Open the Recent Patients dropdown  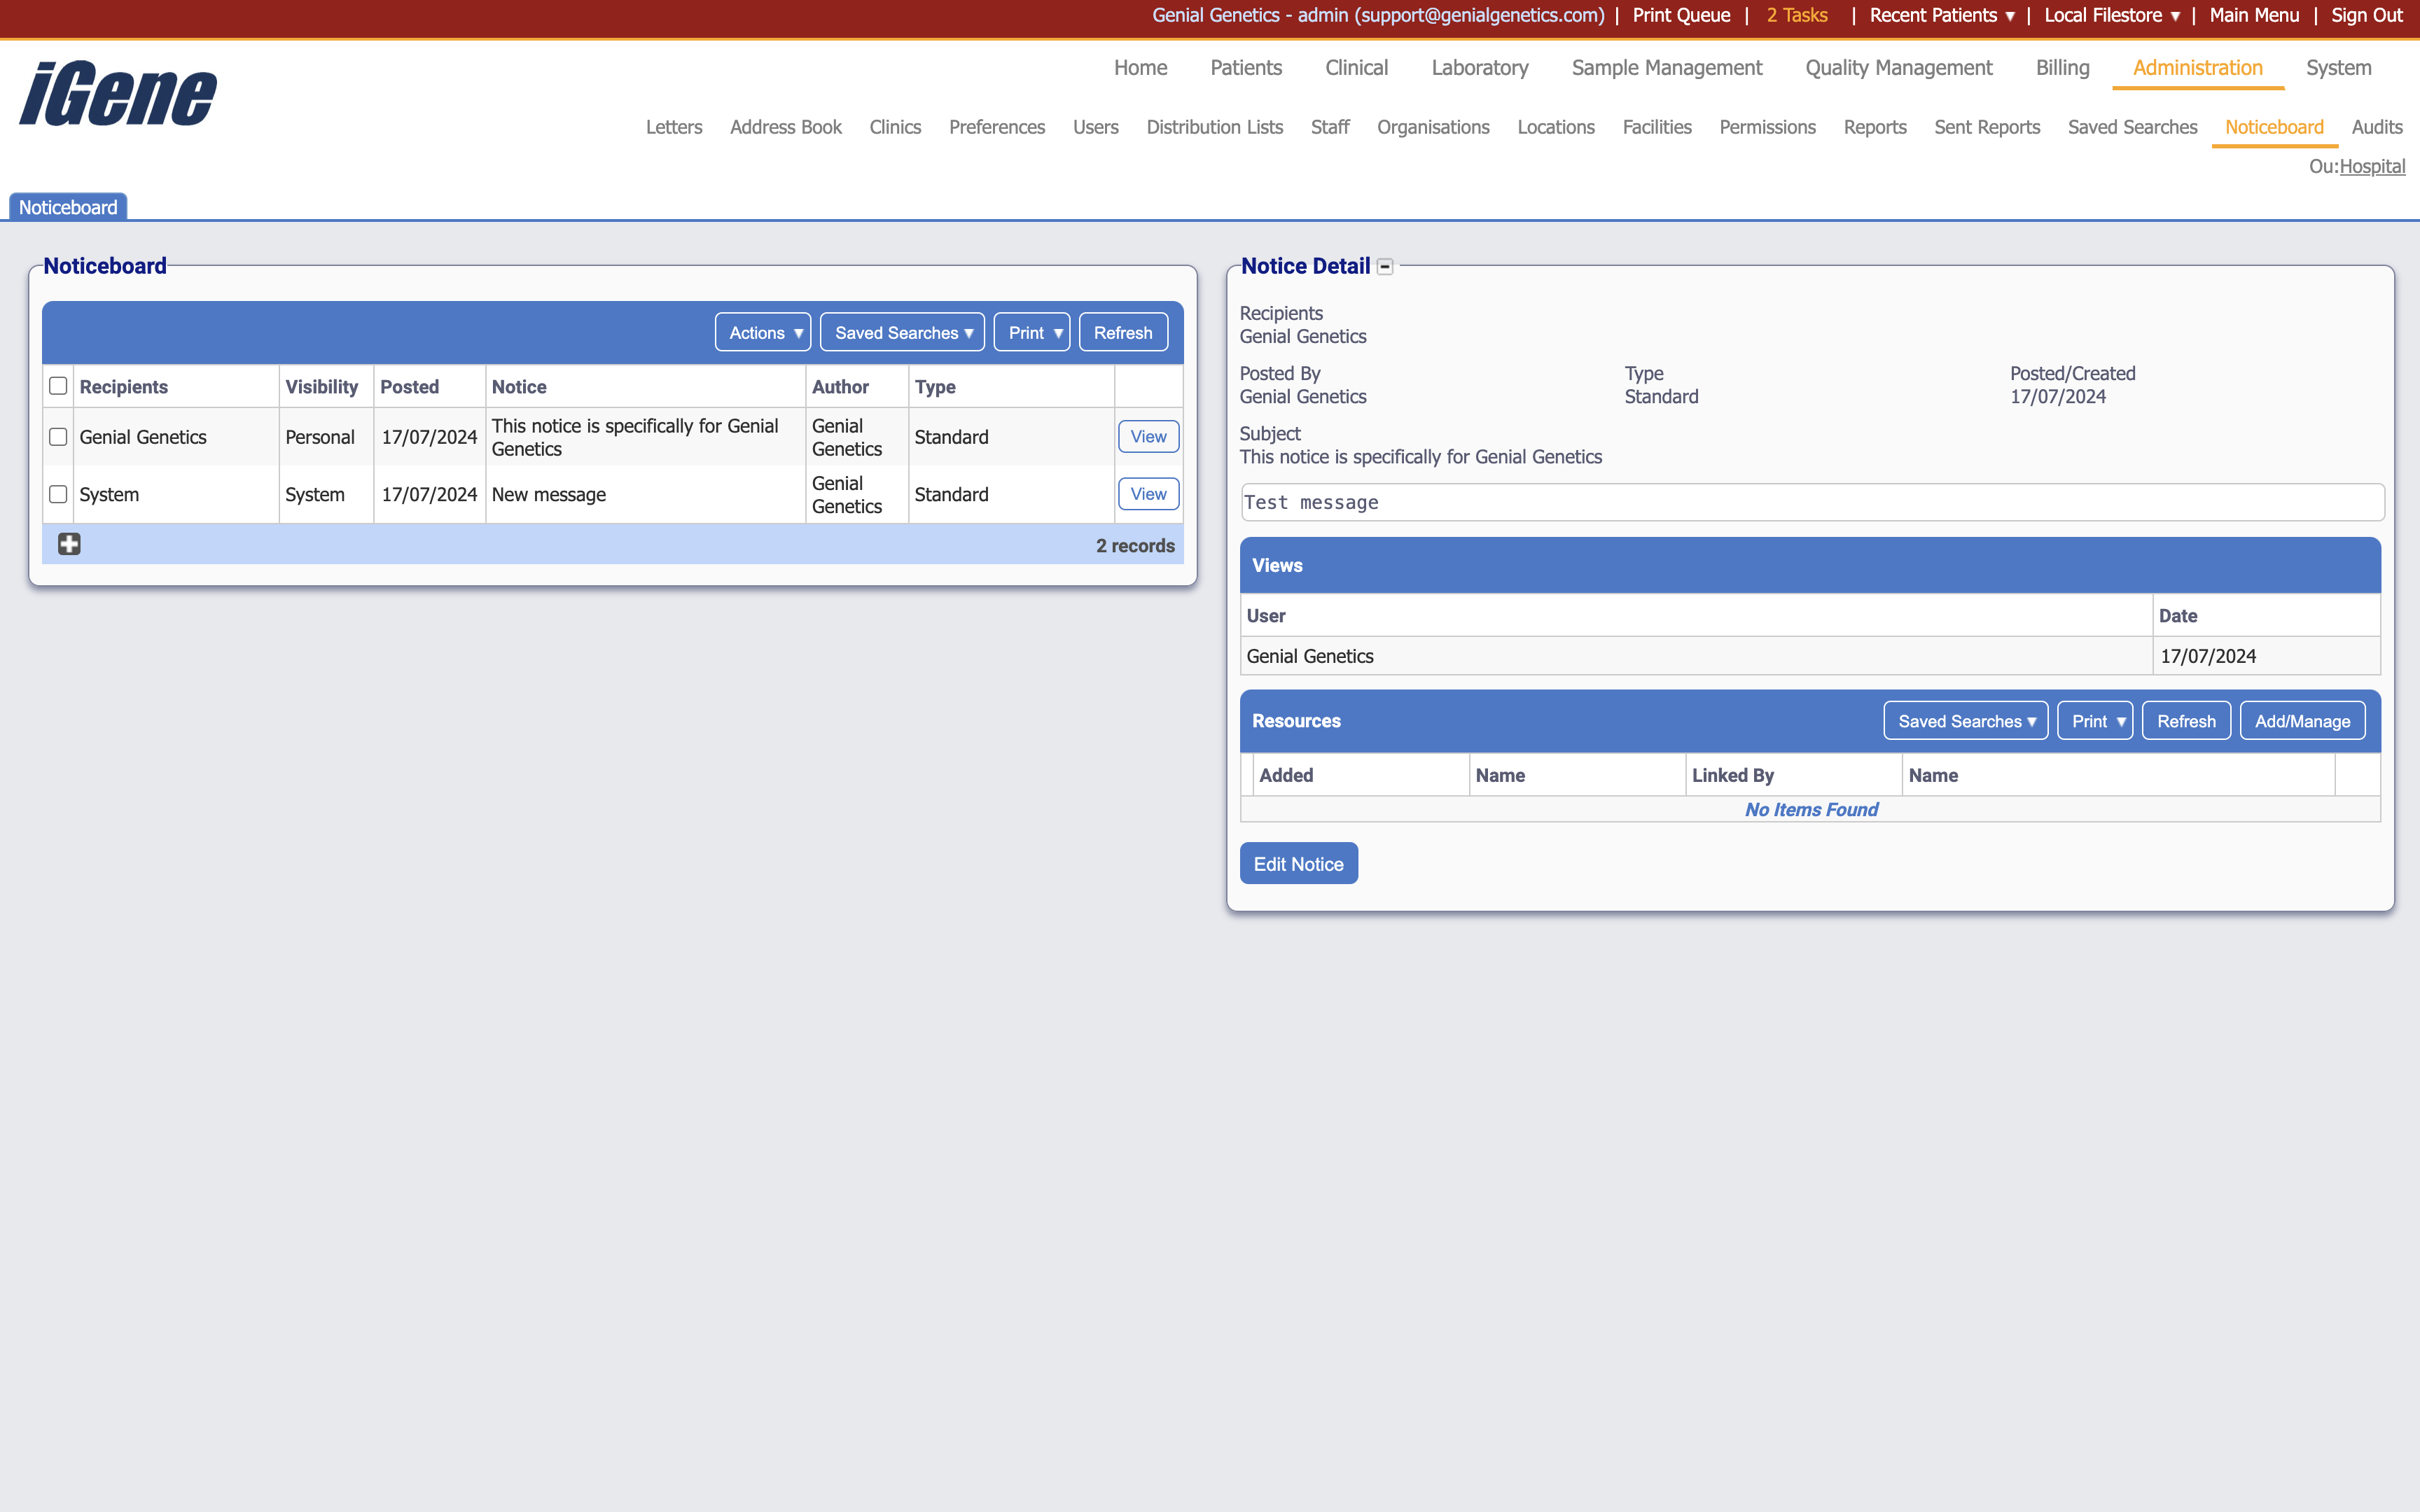[1941, 15]
